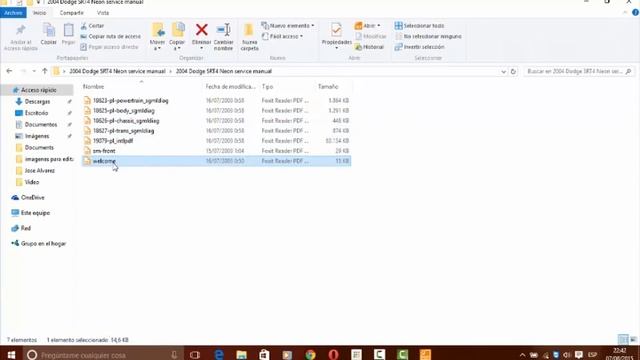Click the Pegar clipboard button
Screen dimensions: 640x360
68,34
